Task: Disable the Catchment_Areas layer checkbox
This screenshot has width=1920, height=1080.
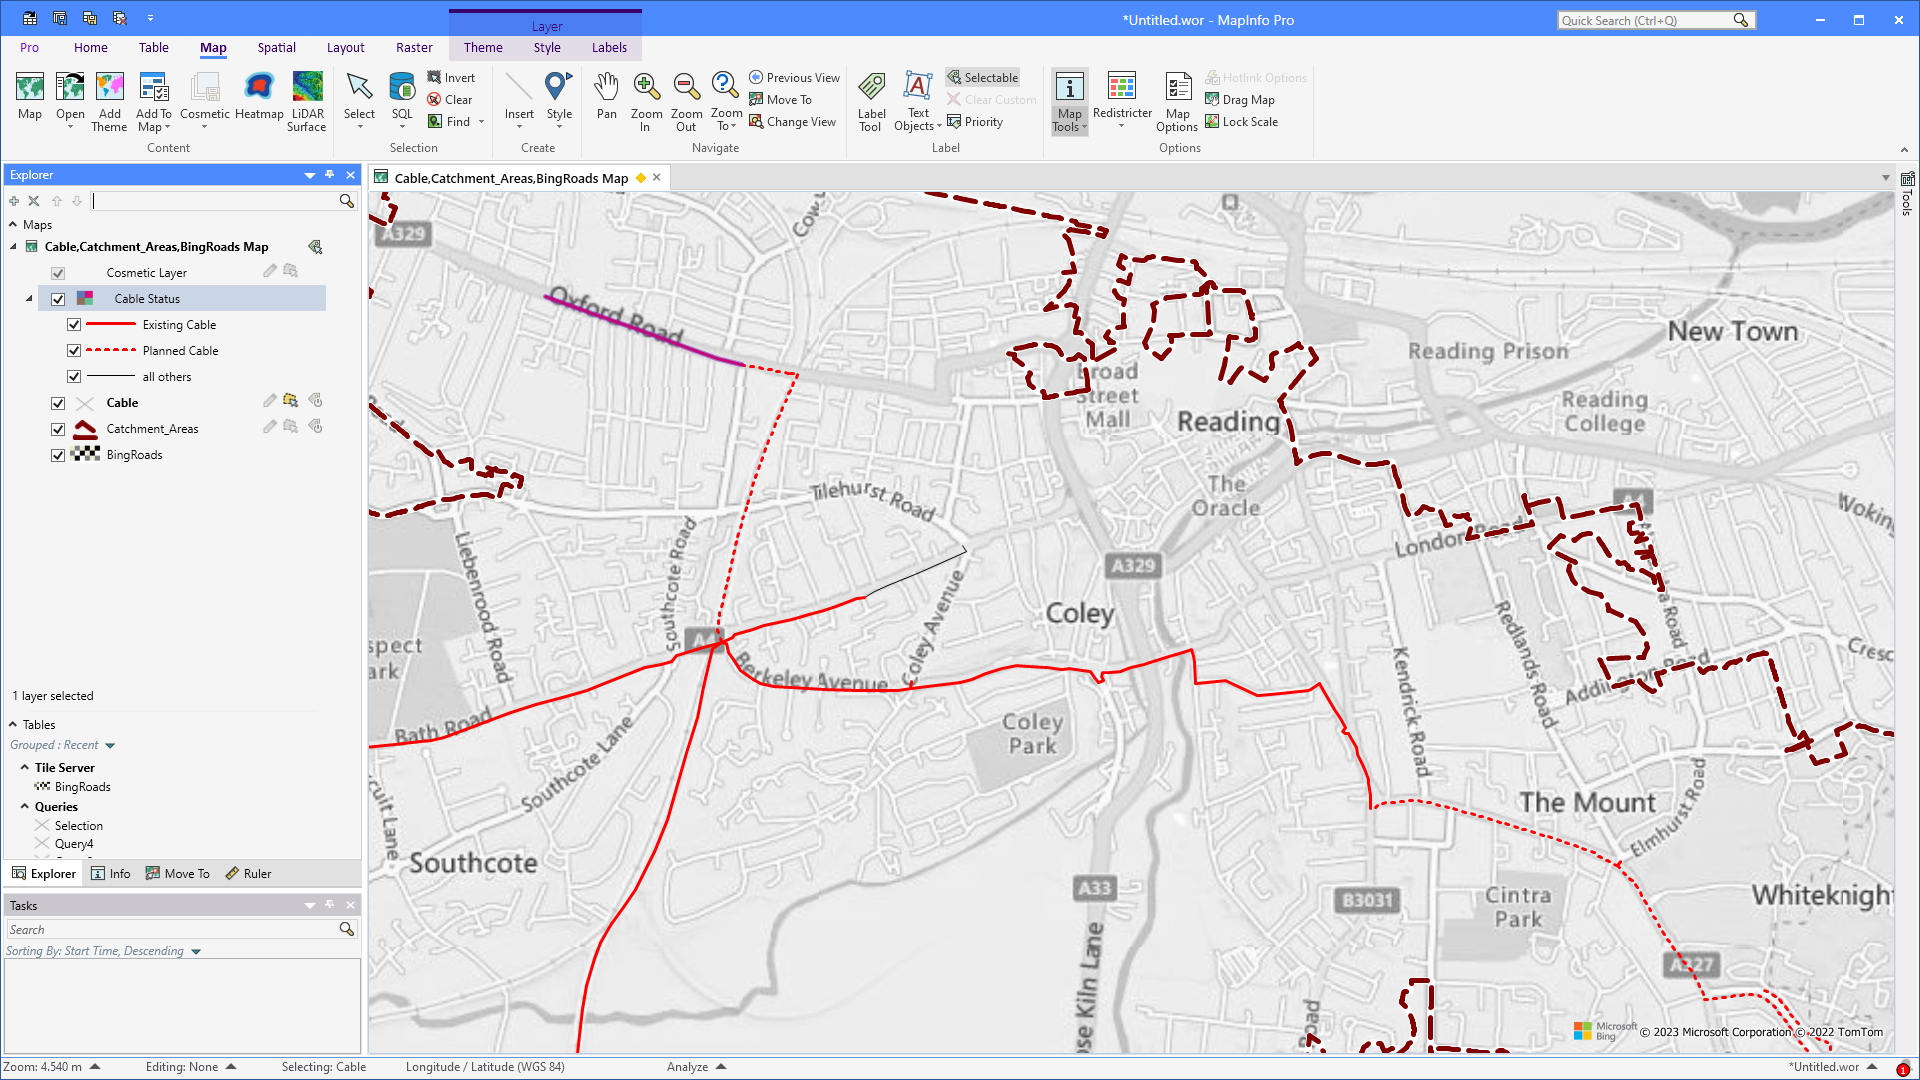Action: [x=58, y=428]
